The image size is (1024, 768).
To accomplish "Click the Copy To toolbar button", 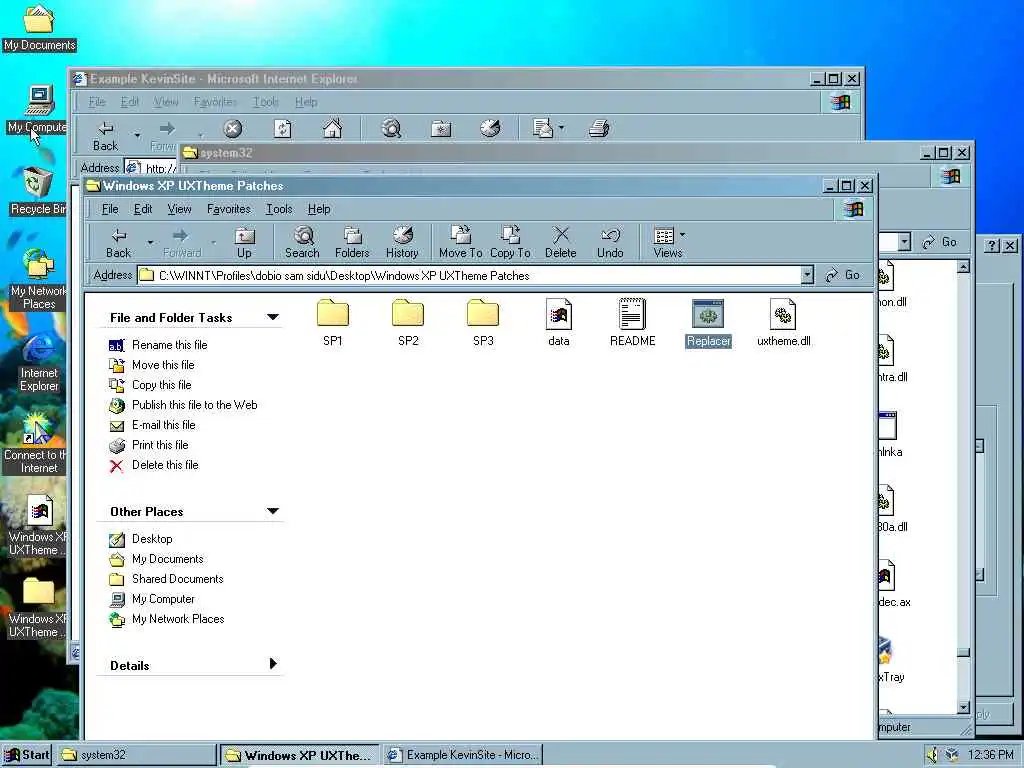I will (x=510, y=243).
